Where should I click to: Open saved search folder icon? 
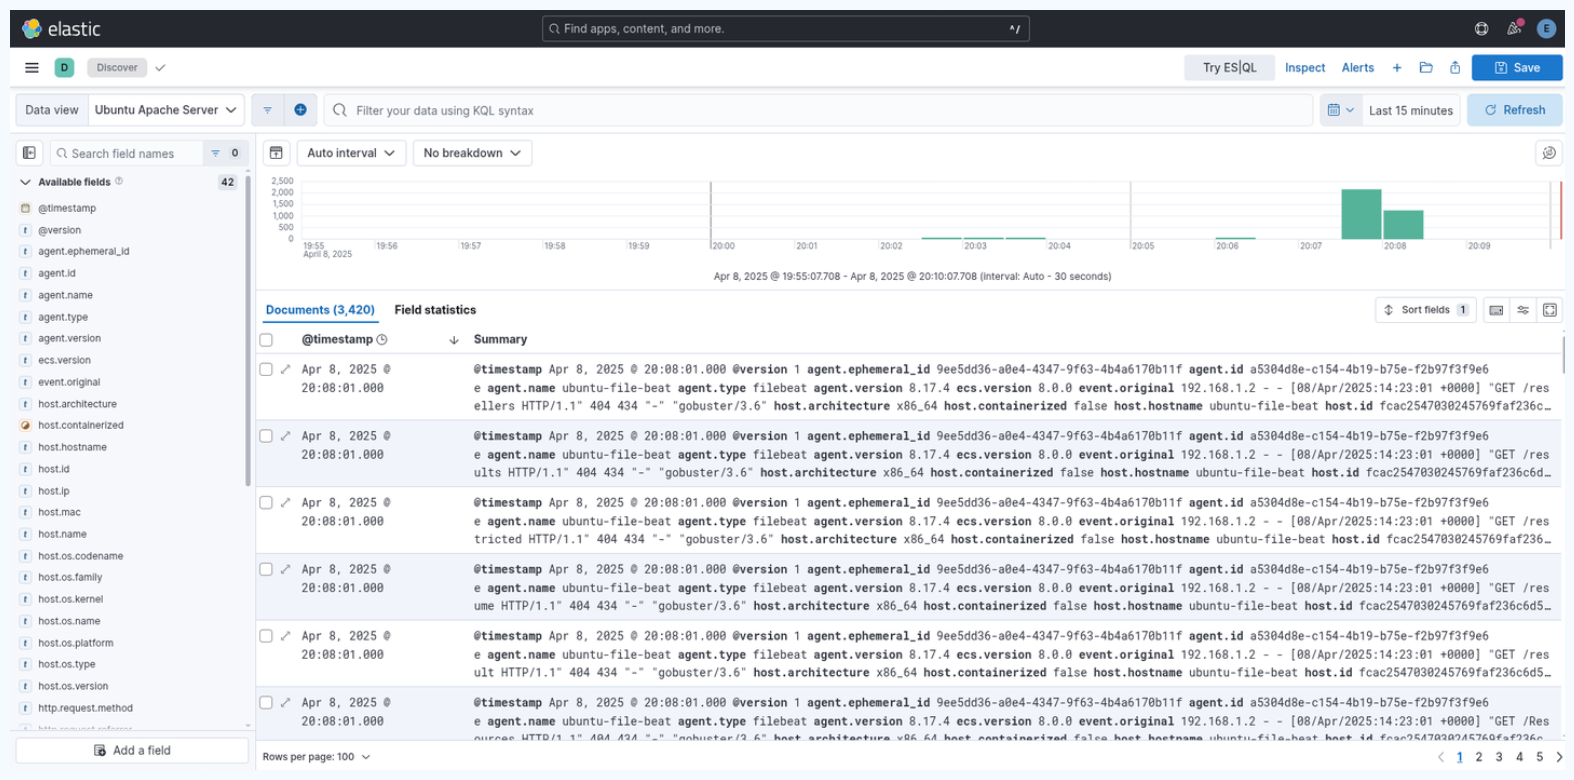1426,68
